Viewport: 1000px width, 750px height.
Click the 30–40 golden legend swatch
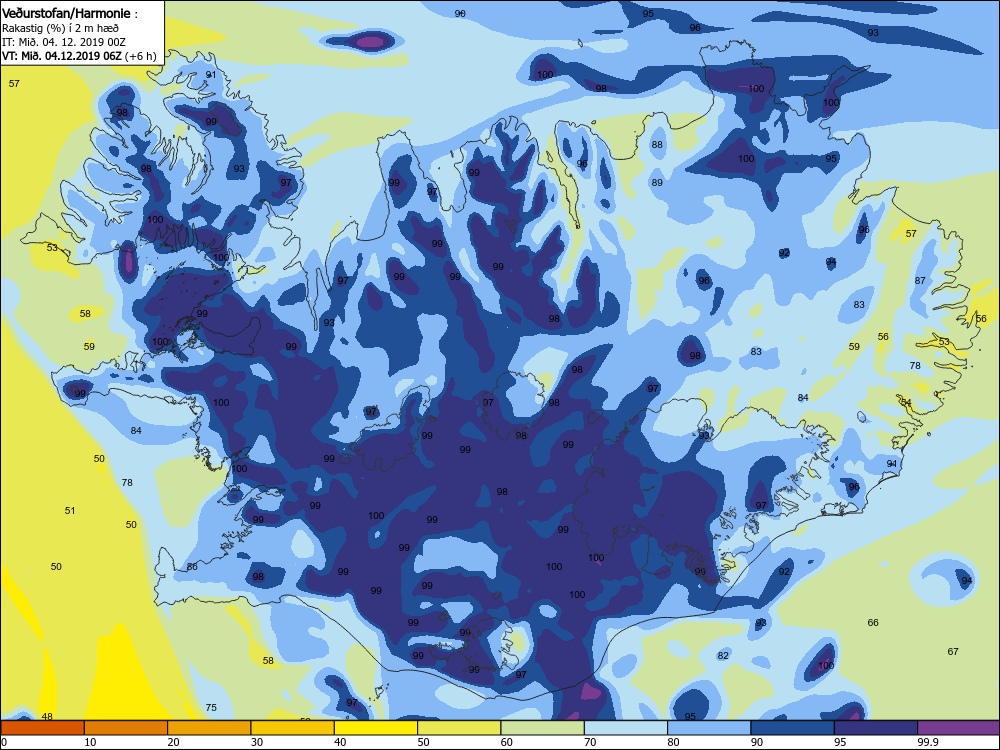click(293, 728)
